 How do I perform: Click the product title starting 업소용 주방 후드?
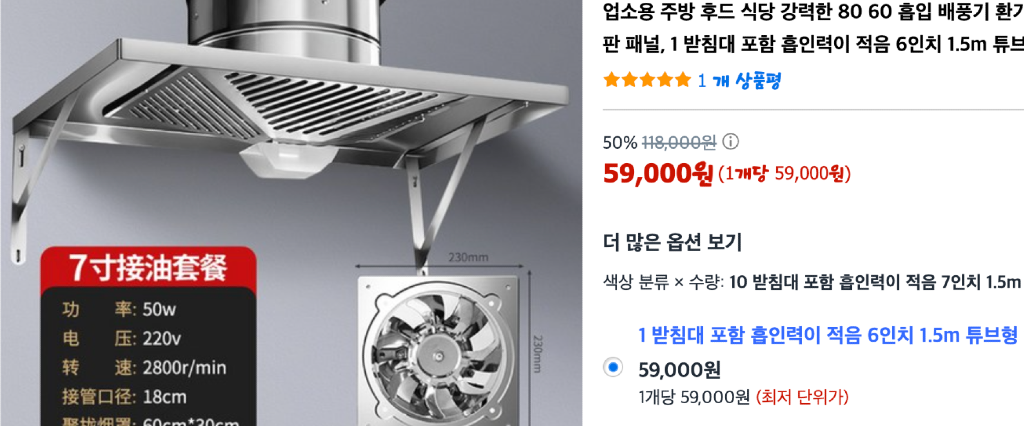pos(814,27)
